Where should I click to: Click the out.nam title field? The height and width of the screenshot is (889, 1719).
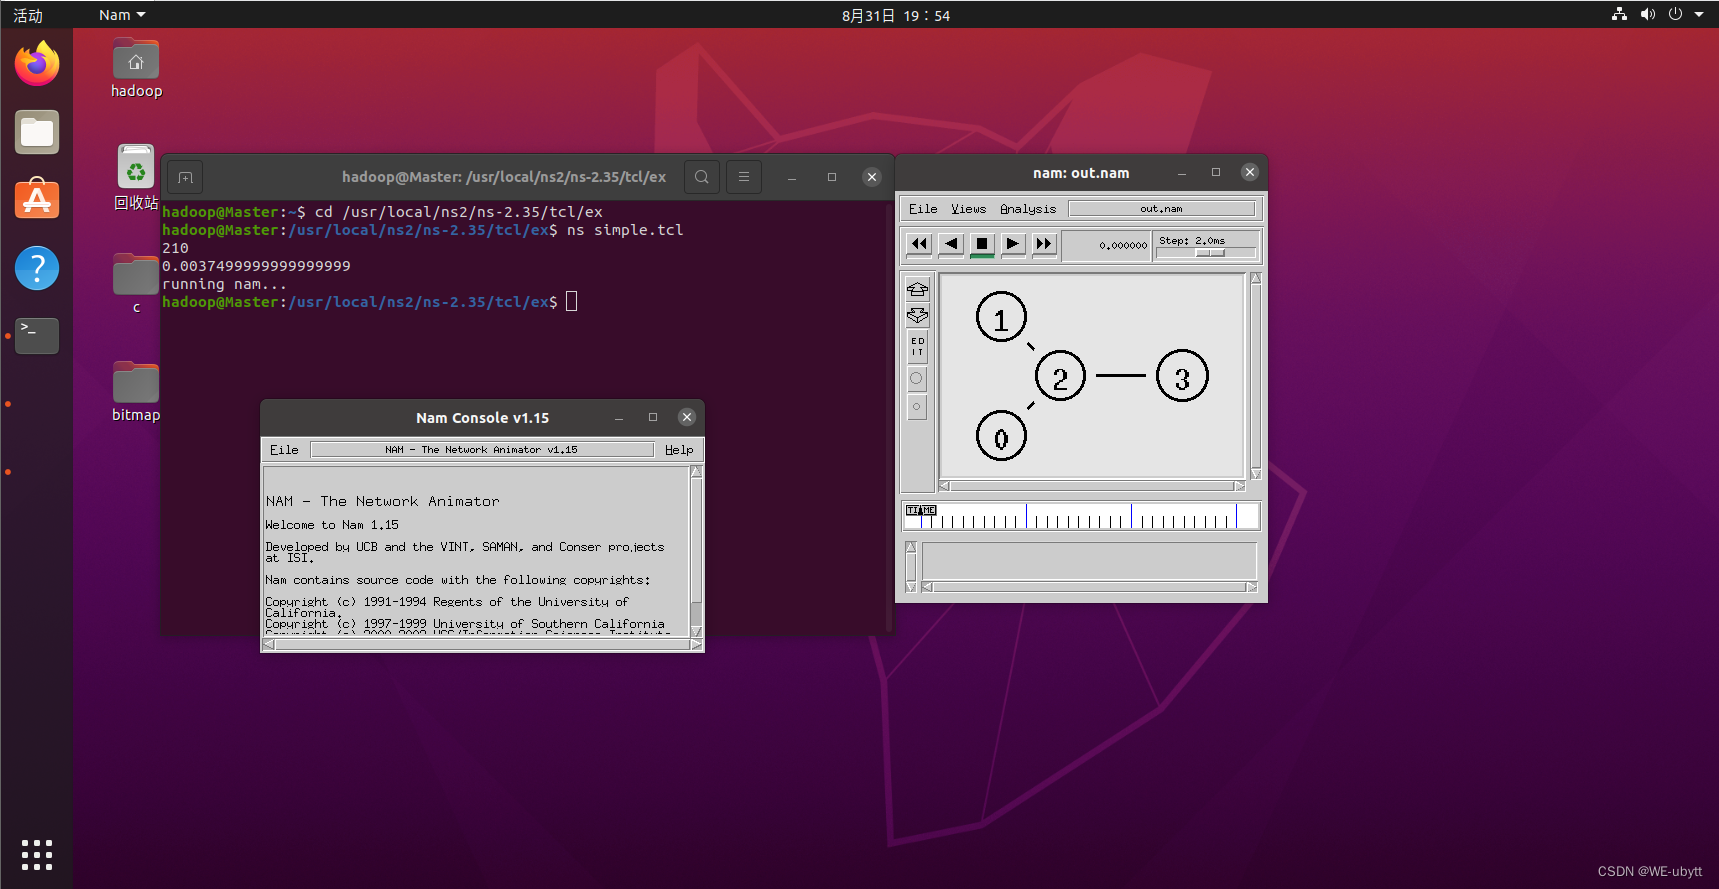[x=1161, y=209]
